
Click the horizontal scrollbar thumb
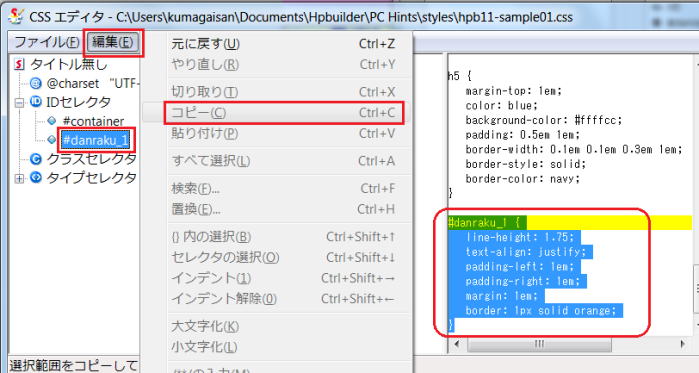pyautogui.click(x=539, y=344)
